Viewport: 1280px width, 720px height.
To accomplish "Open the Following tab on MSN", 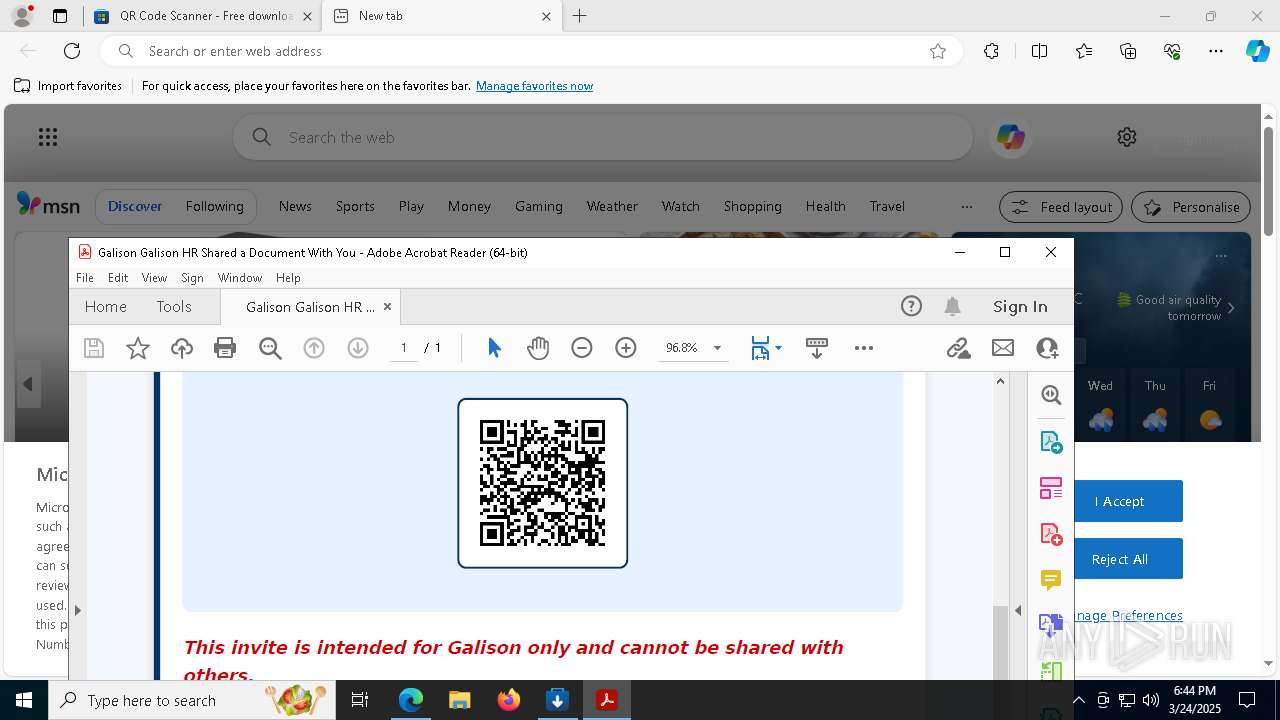I will tap(214, 206).
